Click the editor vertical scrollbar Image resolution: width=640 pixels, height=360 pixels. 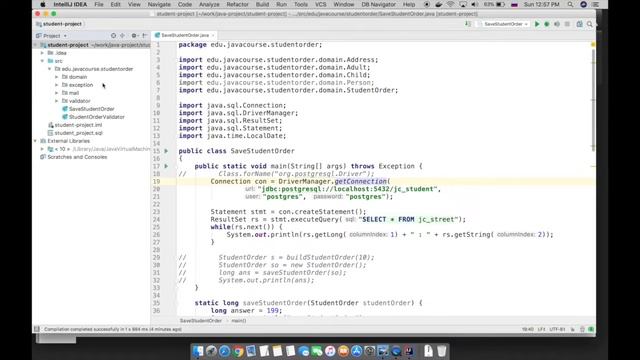(593, 100)
